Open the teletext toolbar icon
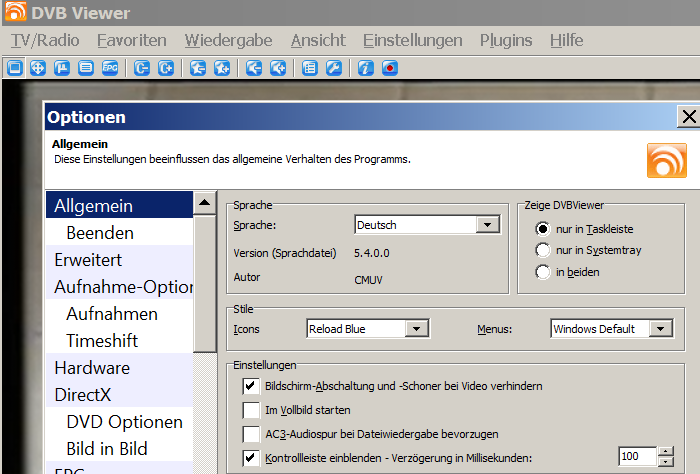 [86, 68]
